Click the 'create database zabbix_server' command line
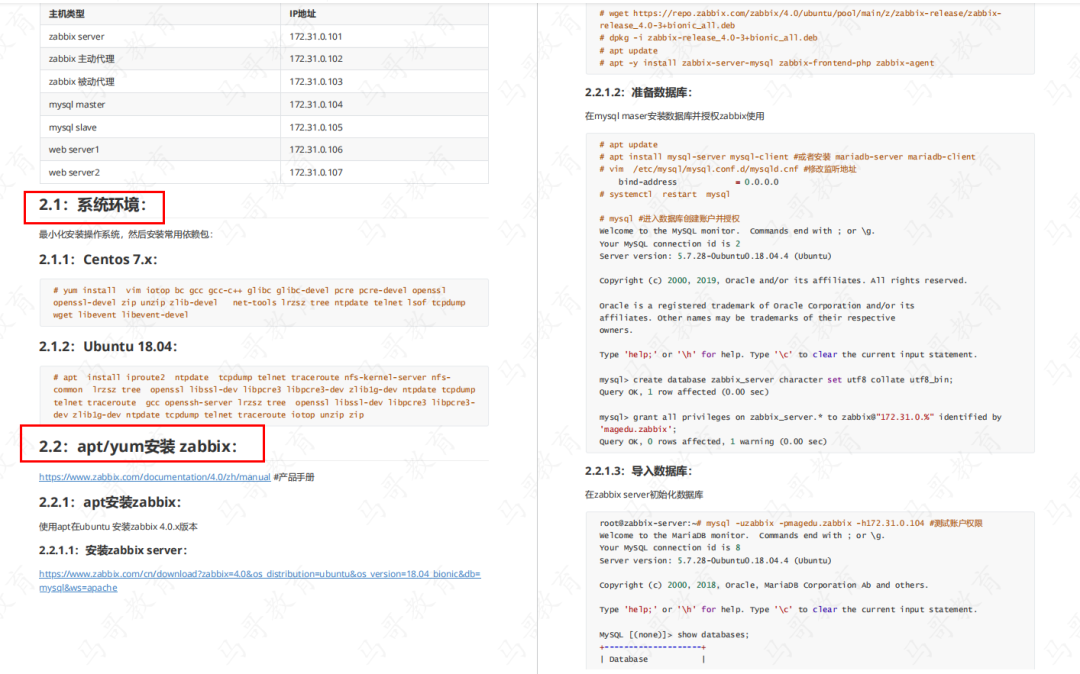 click(776, 380)
